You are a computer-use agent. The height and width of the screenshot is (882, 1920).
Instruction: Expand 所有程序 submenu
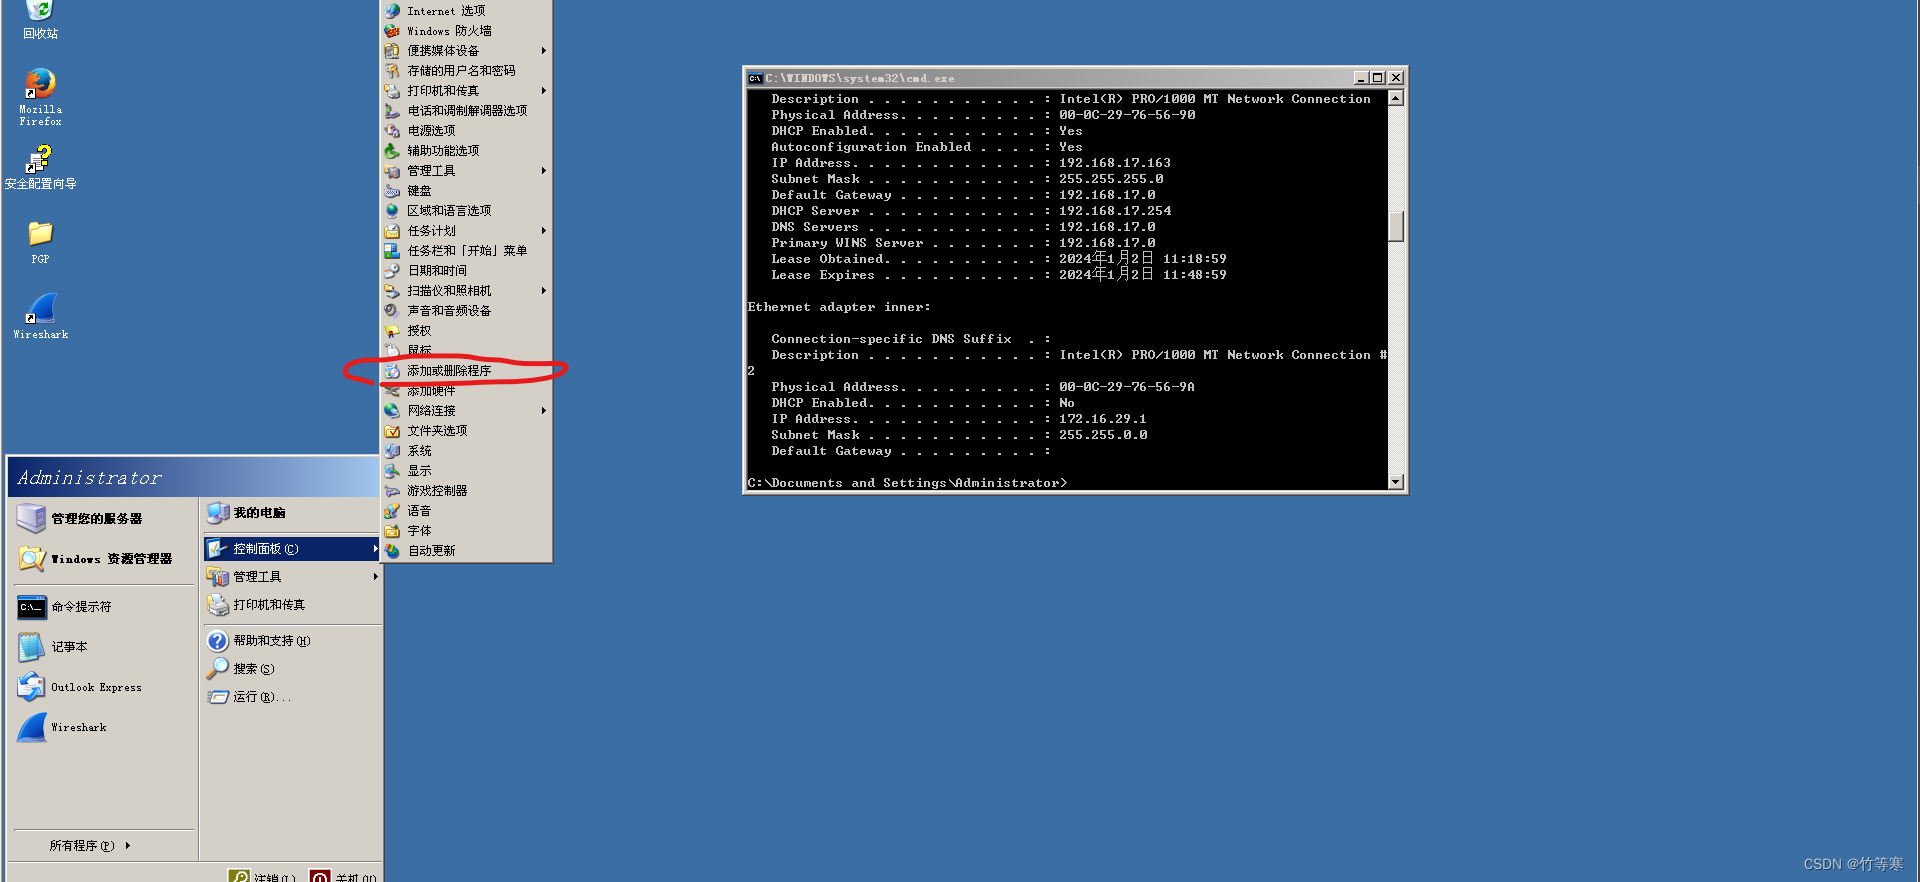click(x=90, y=845)
